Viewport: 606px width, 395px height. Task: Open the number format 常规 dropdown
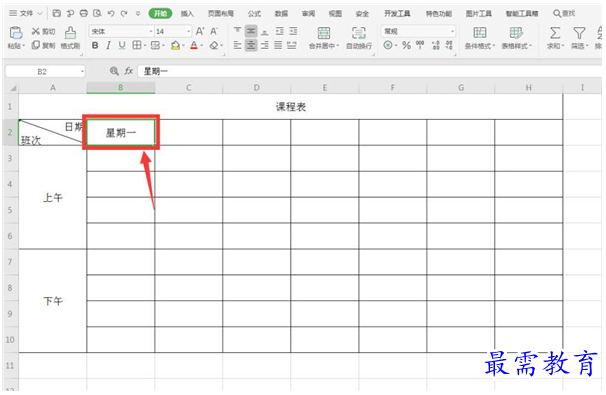[x=452, y=31]
